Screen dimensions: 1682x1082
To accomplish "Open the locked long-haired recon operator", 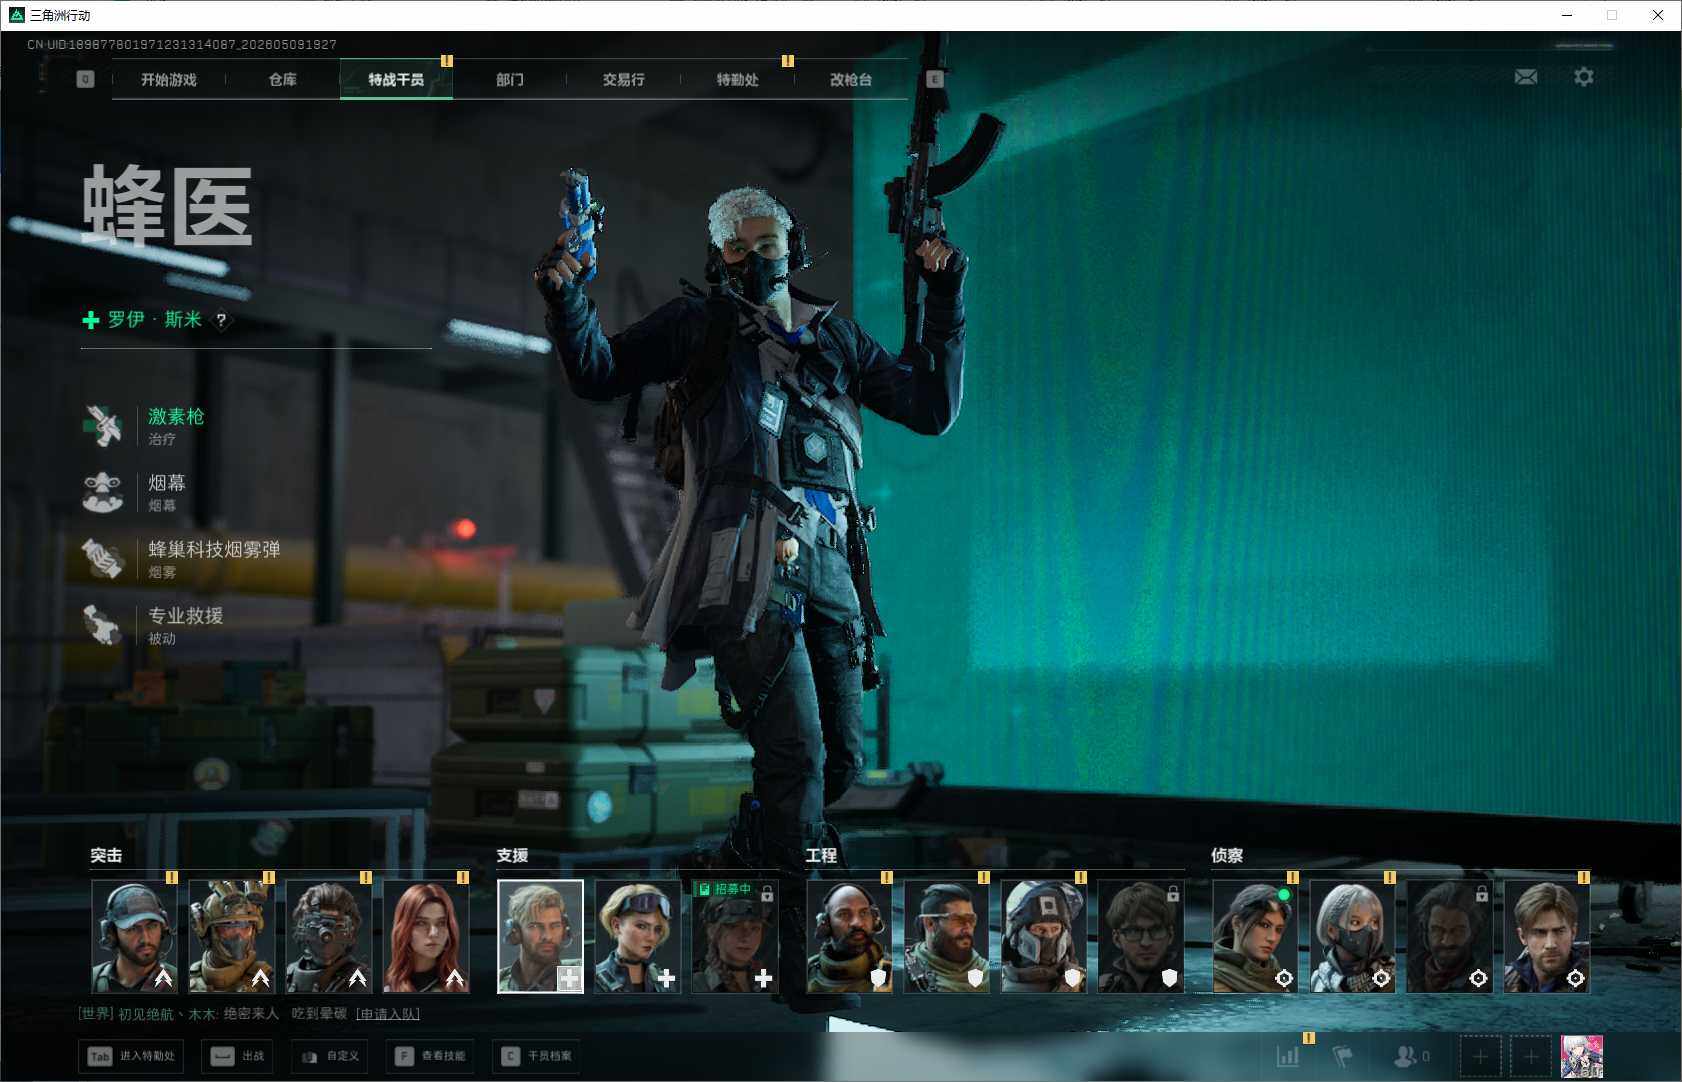I will click(1449, 936).
